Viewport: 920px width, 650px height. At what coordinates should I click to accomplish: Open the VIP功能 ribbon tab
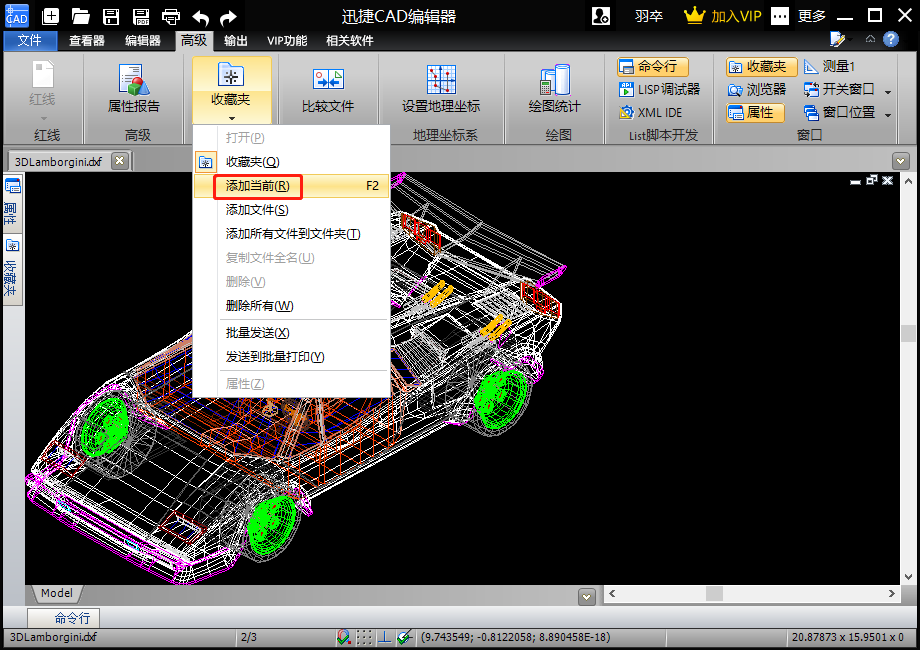(287, 40)
